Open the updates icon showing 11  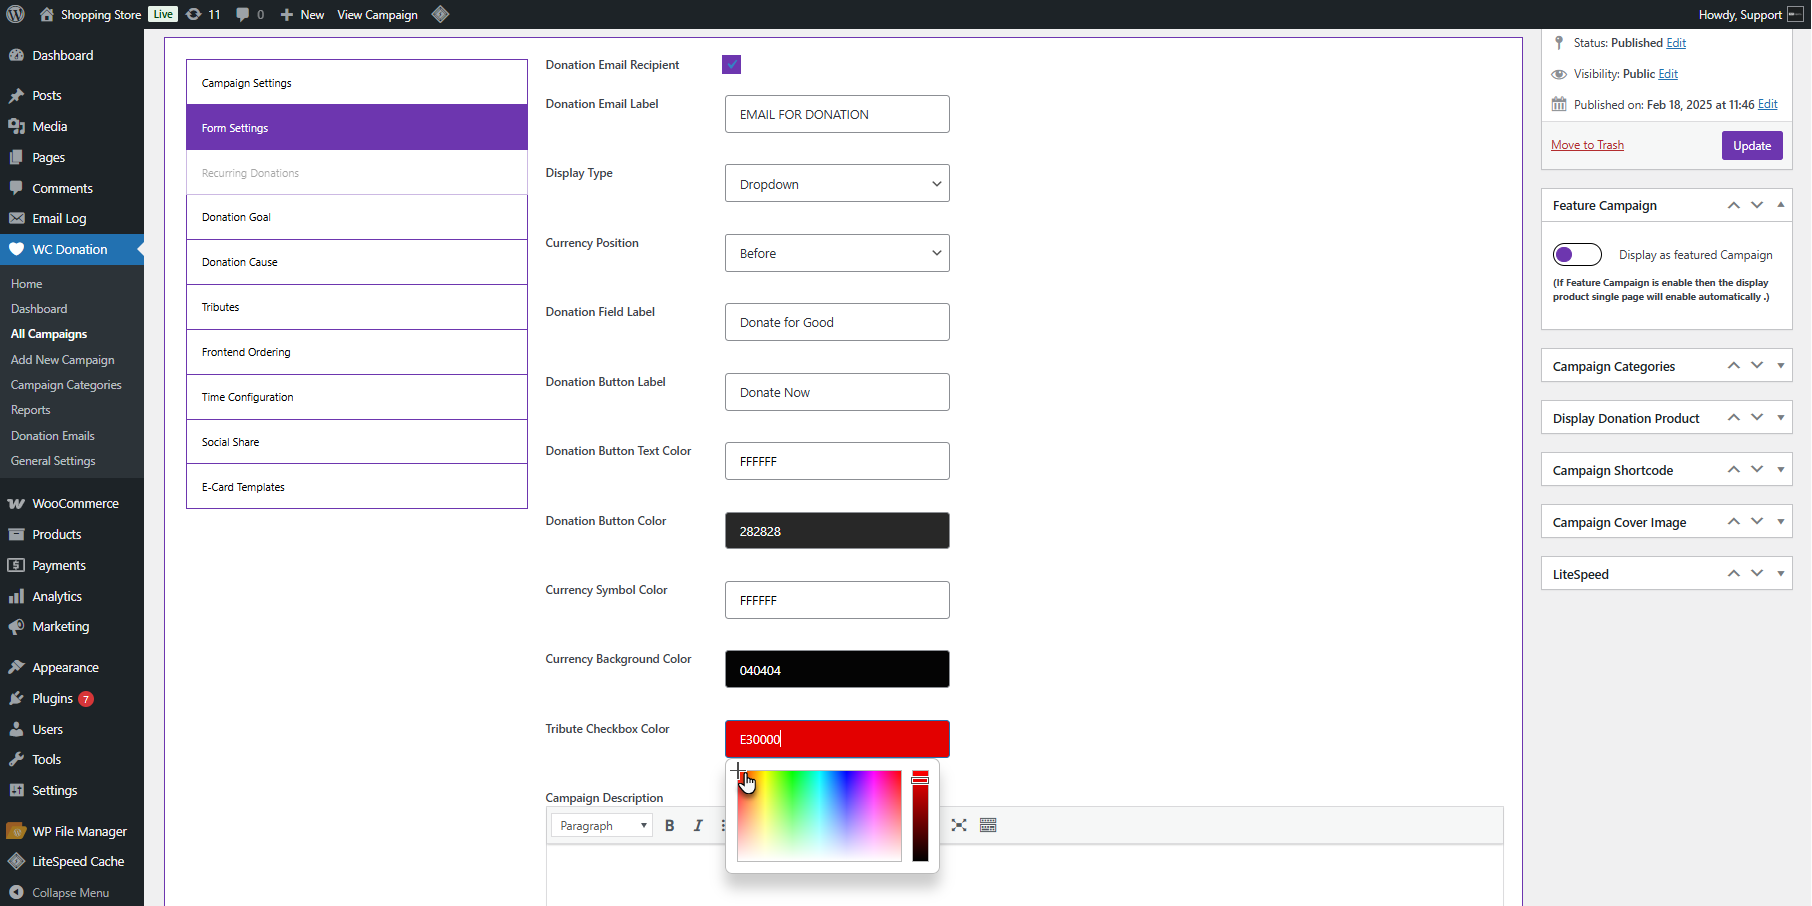pos(203,14)
